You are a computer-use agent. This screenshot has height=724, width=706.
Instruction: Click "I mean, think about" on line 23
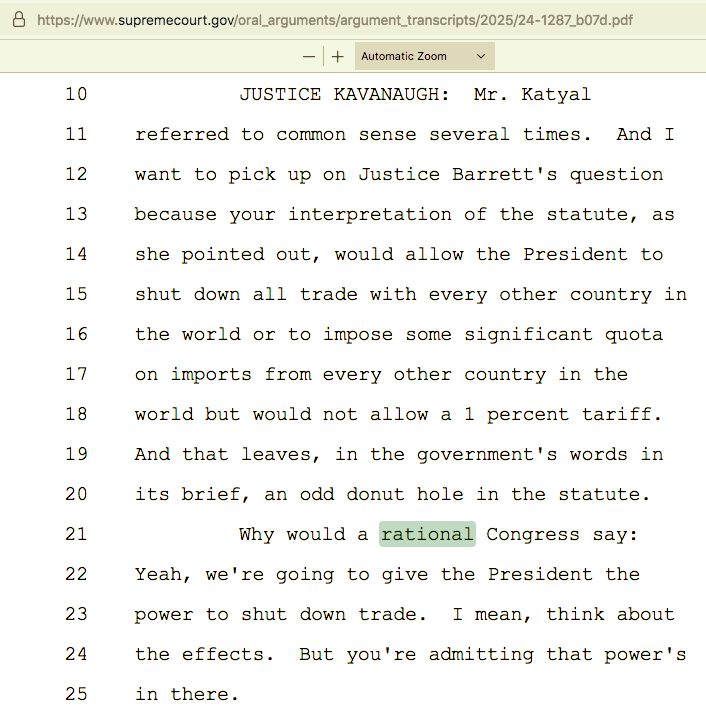(563, 615)
